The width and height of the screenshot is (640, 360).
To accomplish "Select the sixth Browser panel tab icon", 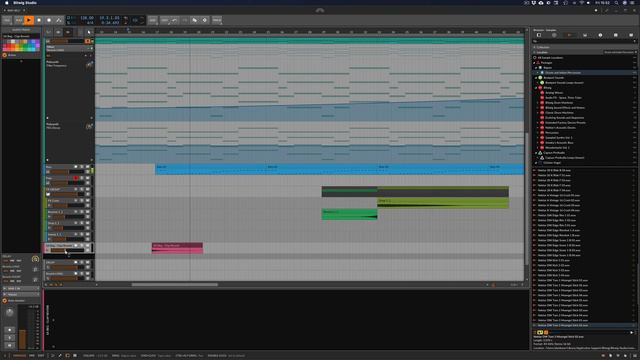I will click(x=616, y=35).
